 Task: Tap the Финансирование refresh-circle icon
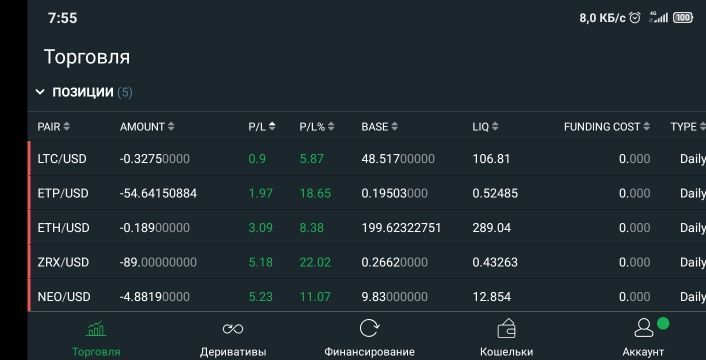coord(369,328)
